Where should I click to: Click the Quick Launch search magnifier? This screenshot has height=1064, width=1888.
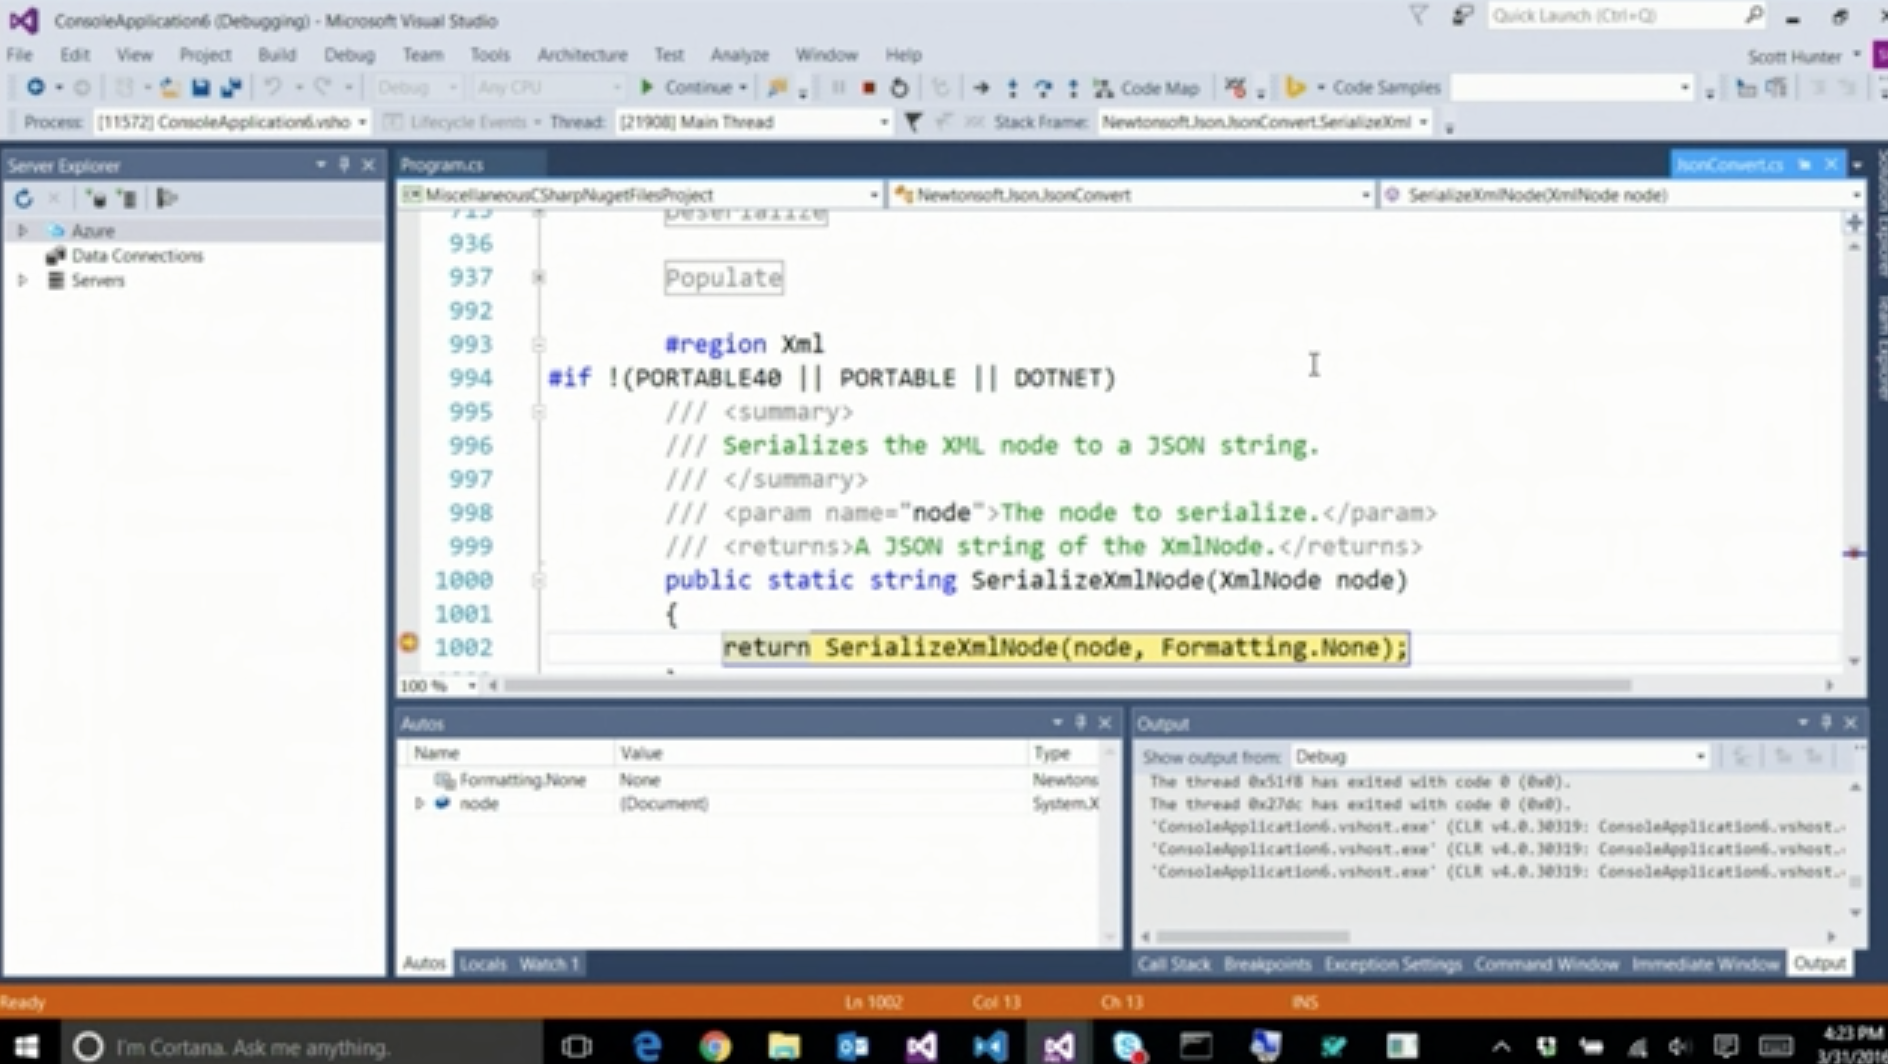[x=1754, y=15]
